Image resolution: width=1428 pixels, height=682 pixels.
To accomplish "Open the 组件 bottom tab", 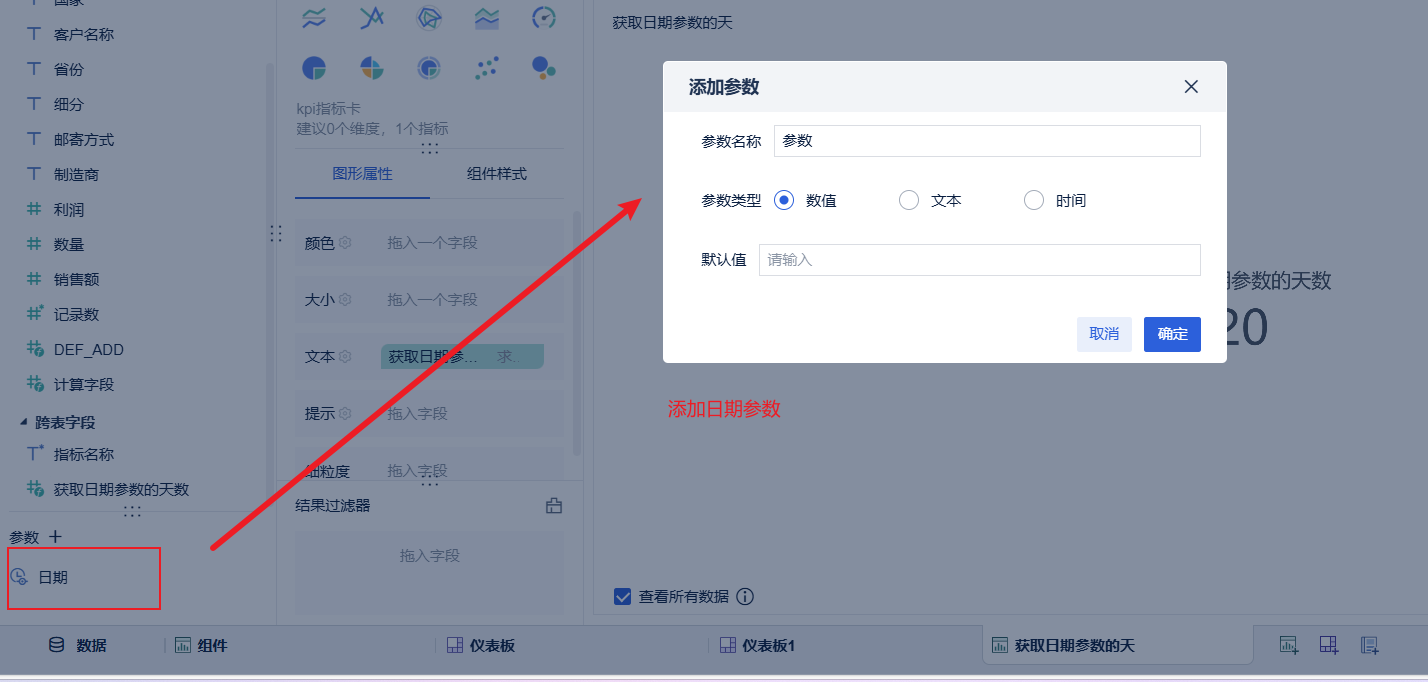I will (x=201, y=645).
